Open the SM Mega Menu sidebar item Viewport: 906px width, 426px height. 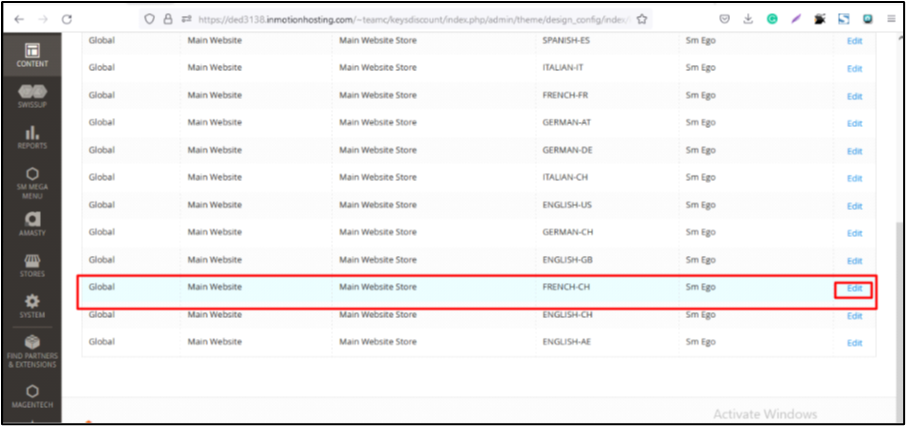pyautogui.click(x=32, y=180)
